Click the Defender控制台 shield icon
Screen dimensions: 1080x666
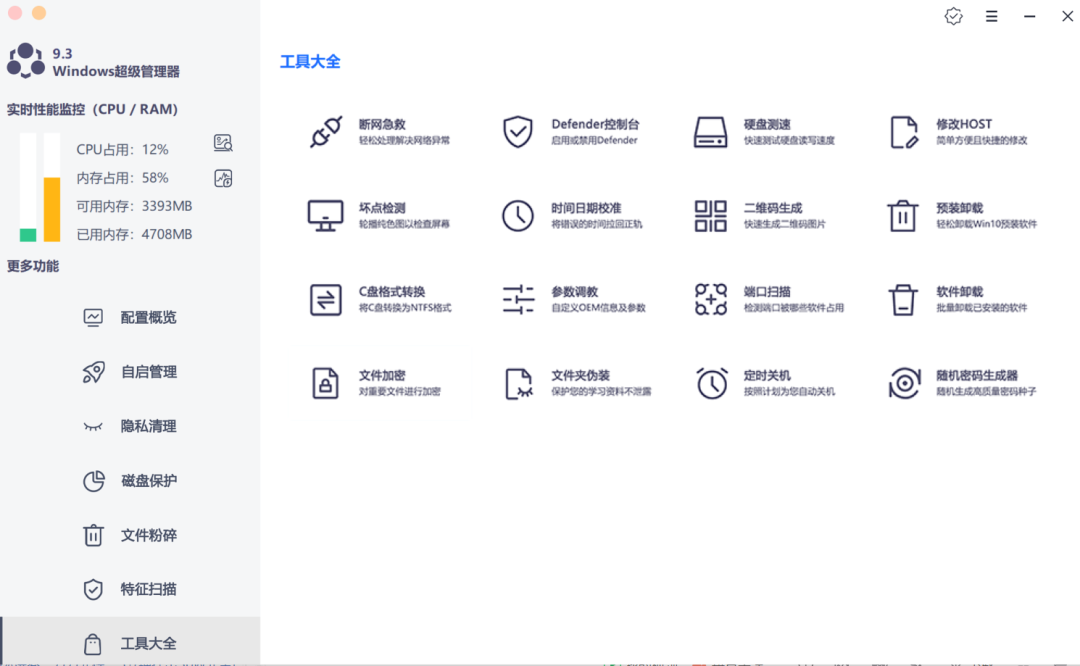click(517, 132)
